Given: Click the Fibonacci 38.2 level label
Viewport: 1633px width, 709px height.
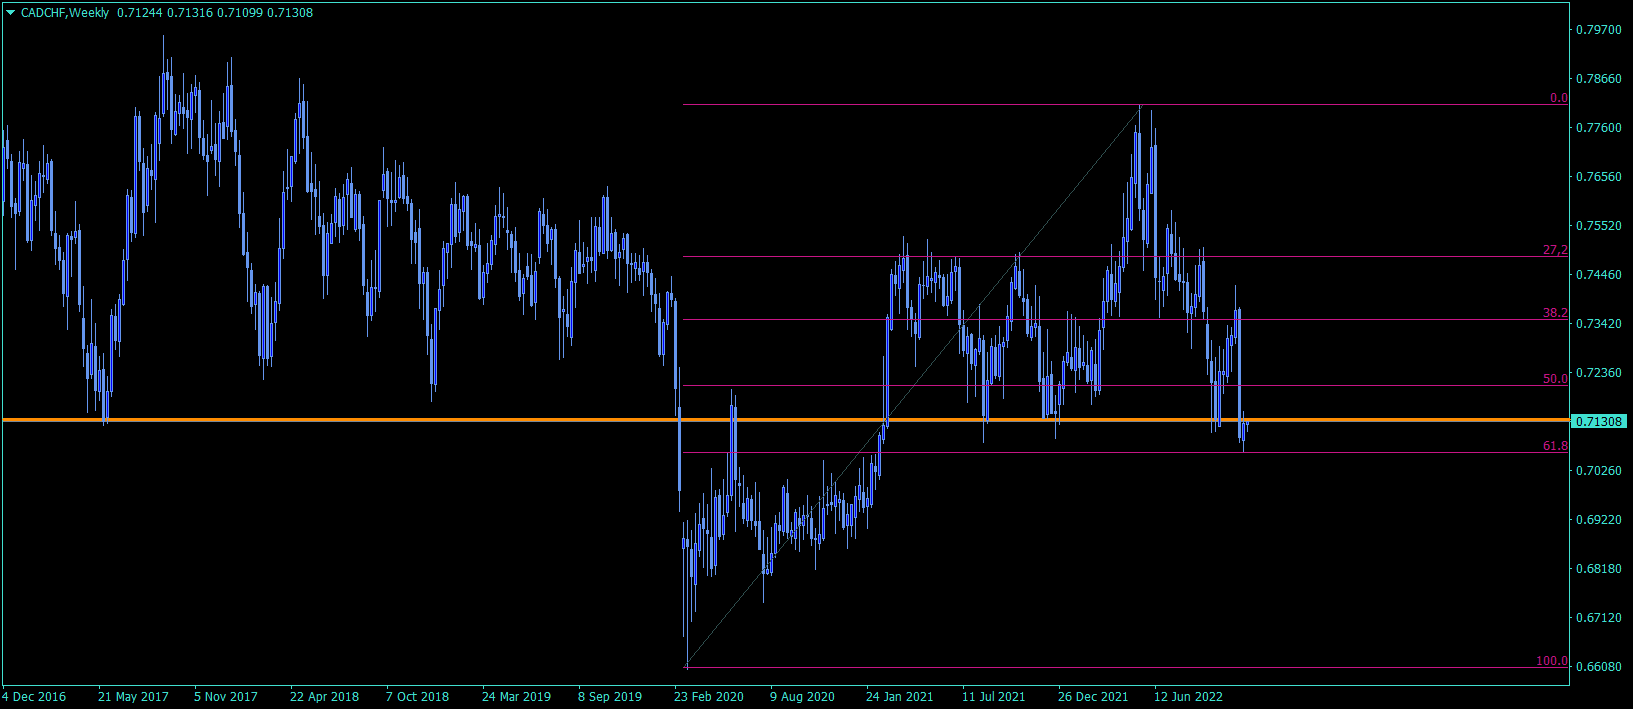Looking at the screenshot, I should (1555, 313).
